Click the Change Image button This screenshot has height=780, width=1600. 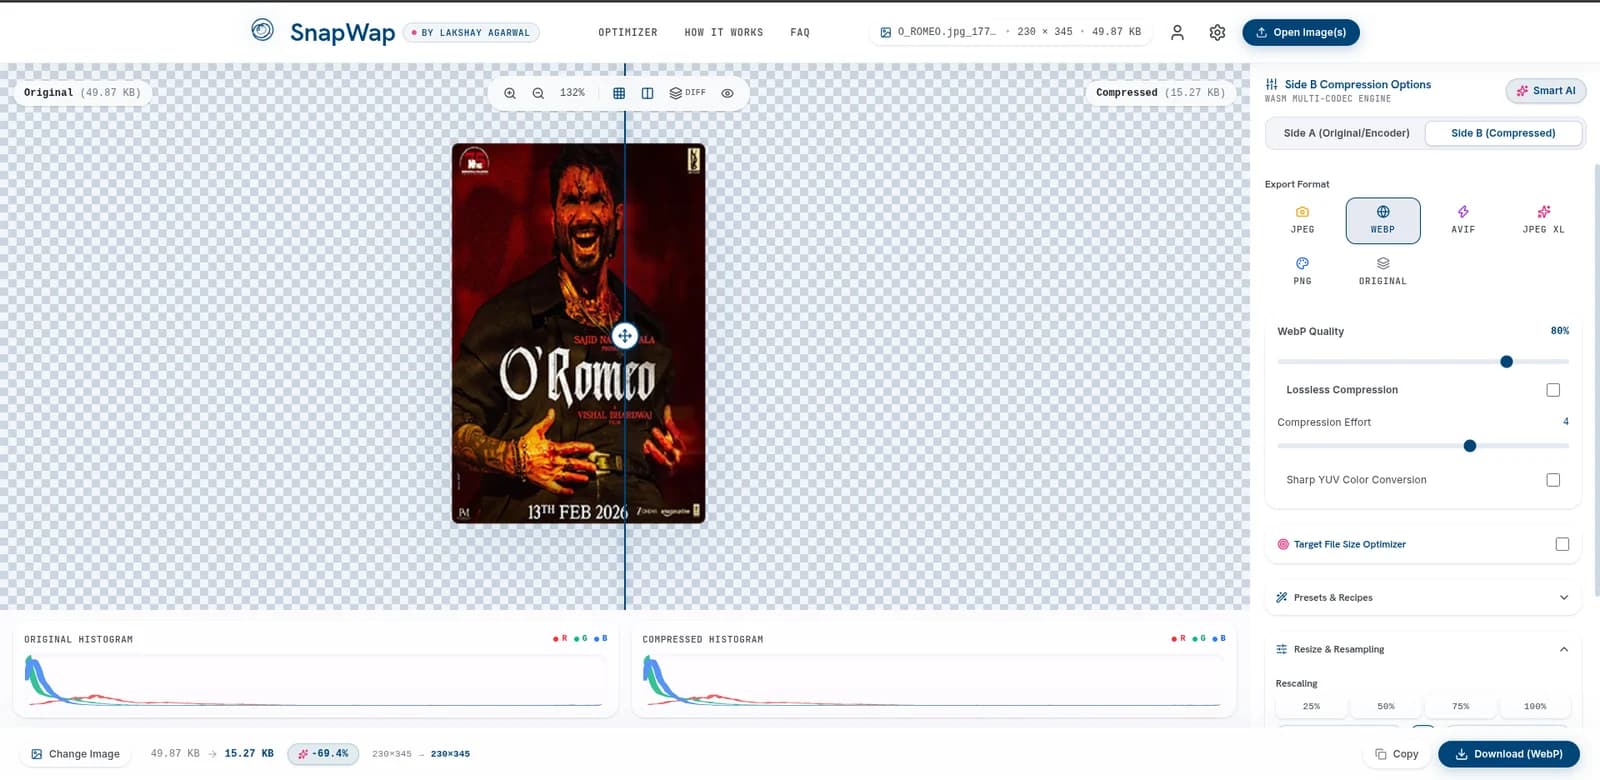point(75,754)
